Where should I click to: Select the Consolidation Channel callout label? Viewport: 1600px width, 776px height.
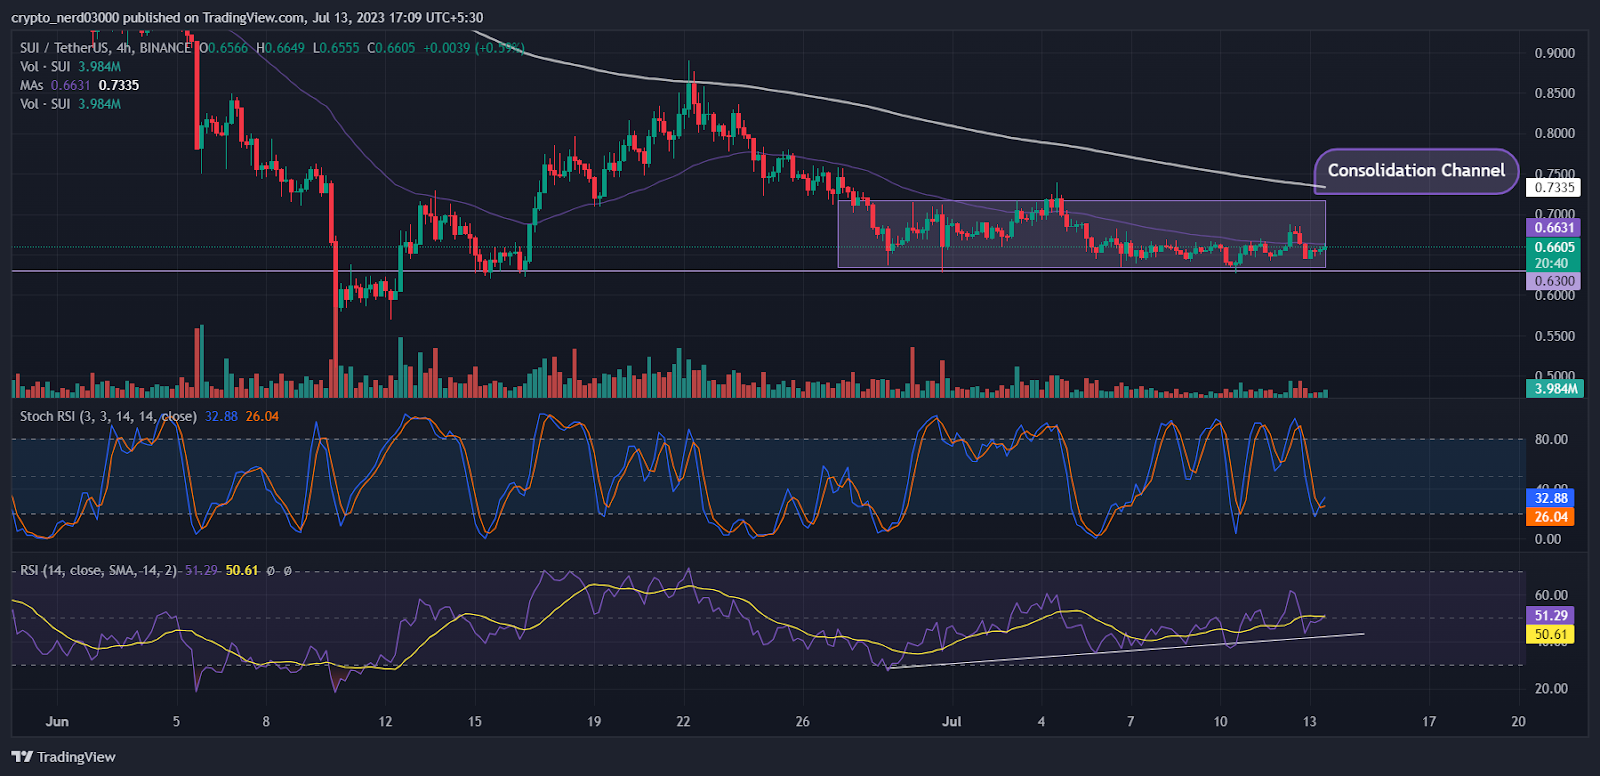pyautogui.click(x=1416, y=171)
